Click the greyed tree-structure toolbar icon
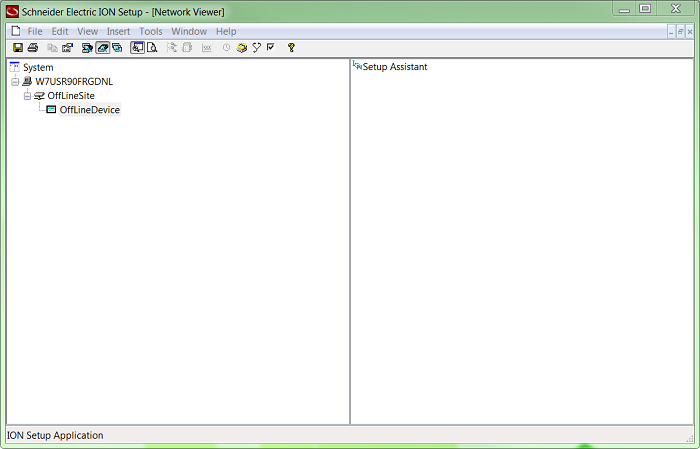Viewport: 700px width, 449px height. (x=172, y=47)
